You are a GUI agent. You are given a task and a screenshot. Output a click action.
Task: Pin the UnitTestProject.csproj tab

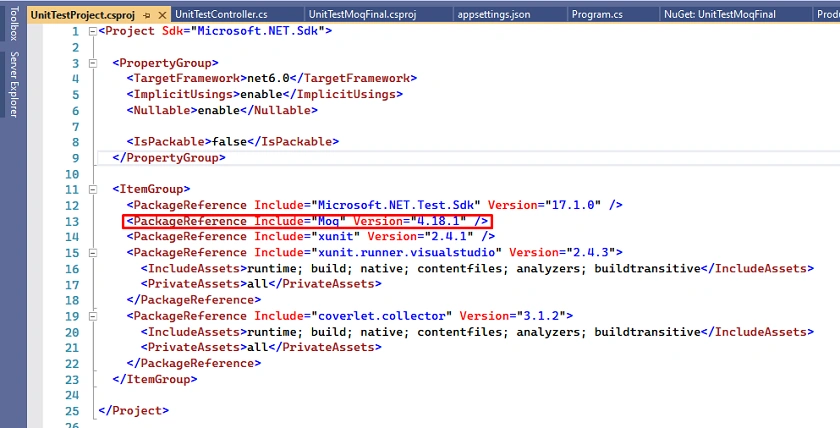tap(147, 15)
